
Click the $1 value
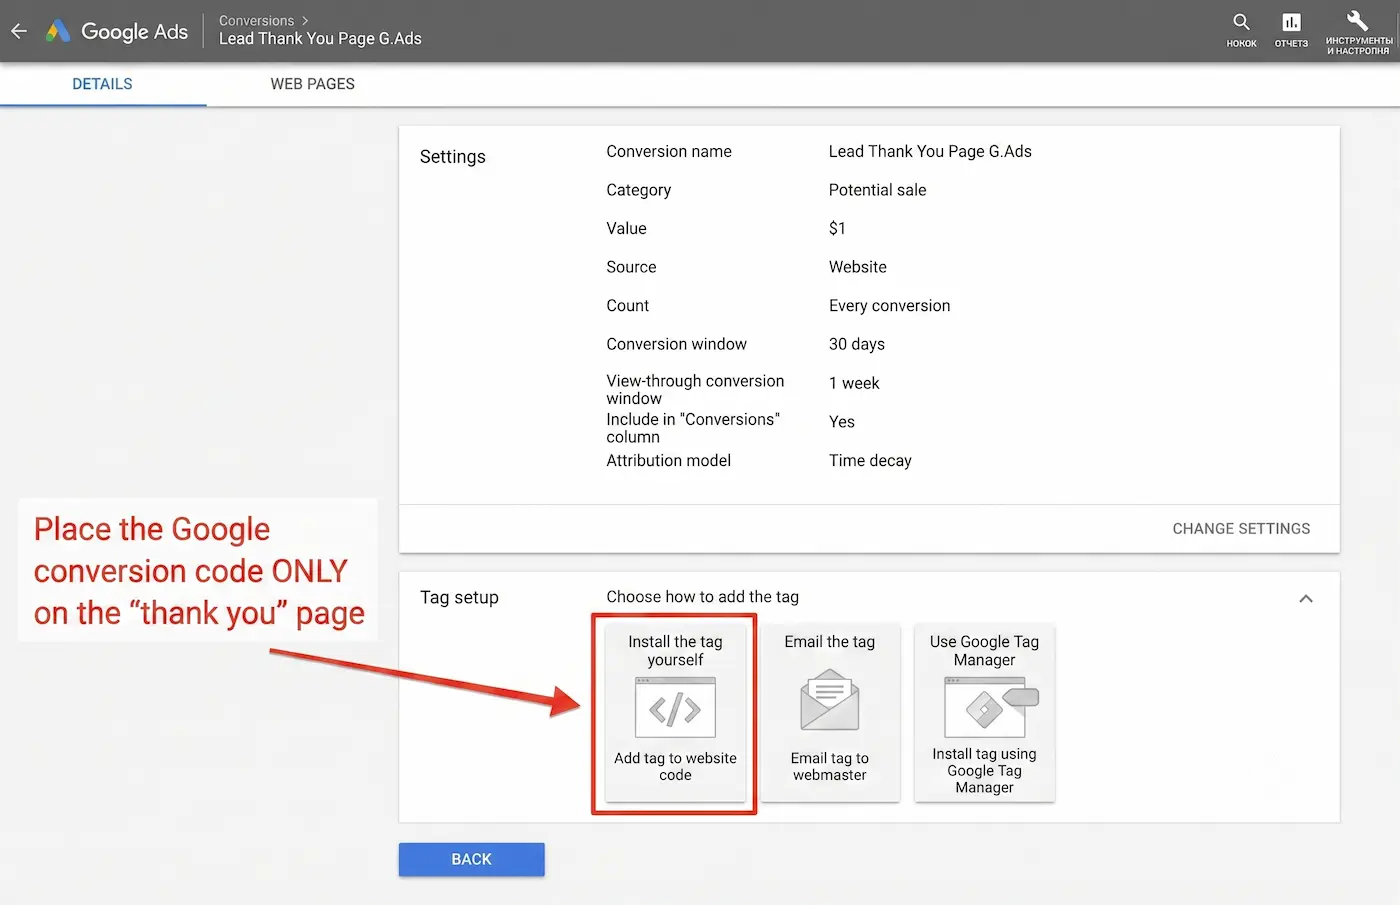click(837, 228)
